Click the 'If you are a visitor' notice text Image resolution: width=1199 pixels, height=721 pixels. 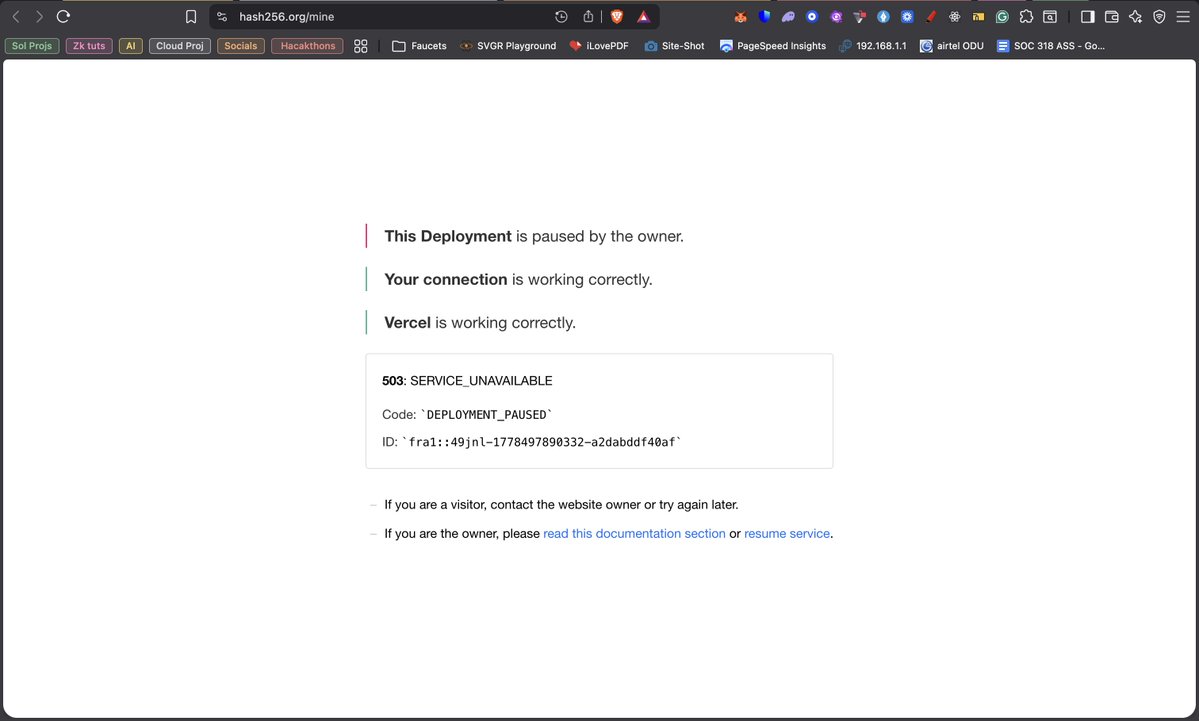(561, 505)
